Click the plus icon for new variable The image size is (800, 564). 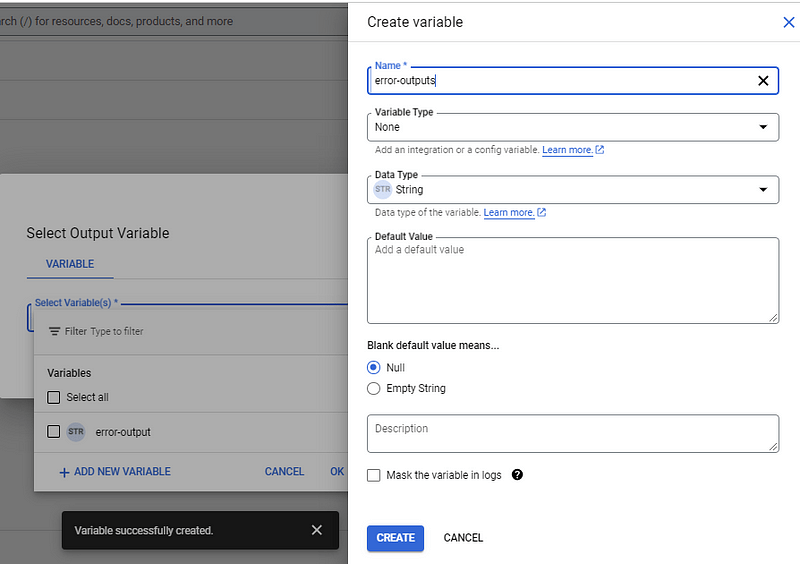64,472
